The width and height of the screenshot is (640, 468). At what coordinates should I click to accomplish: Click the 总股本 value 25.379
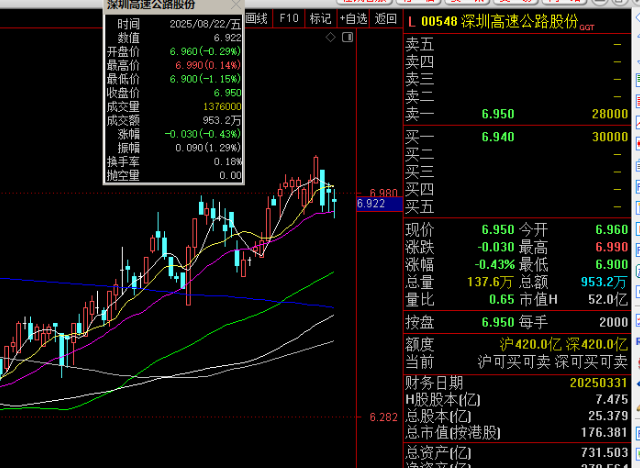(x=608, y=416)
